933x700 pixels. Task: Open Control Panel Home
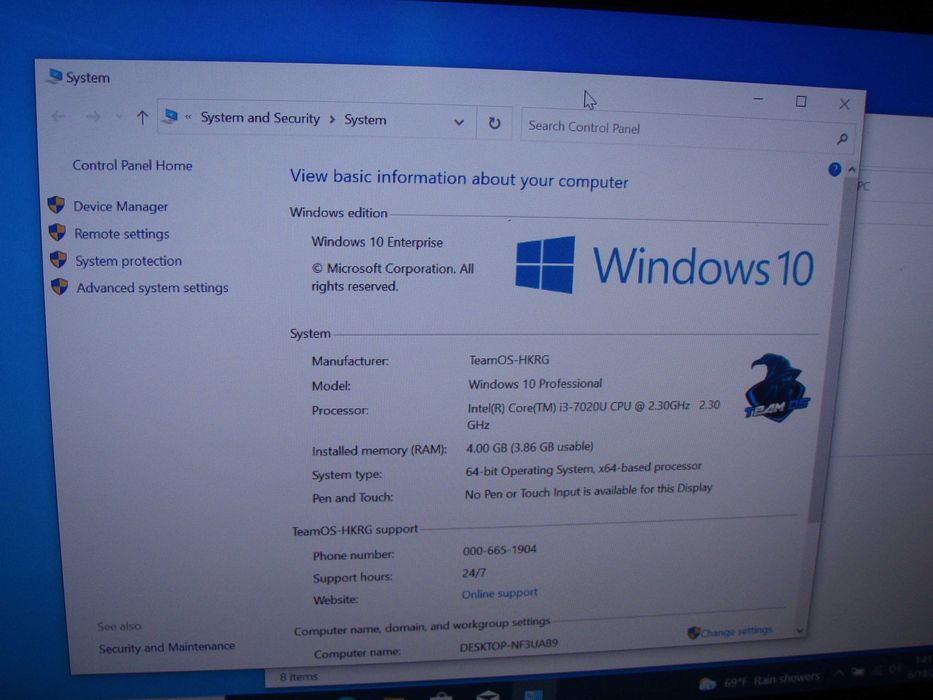pyautogui.click(x=132, y=165)
